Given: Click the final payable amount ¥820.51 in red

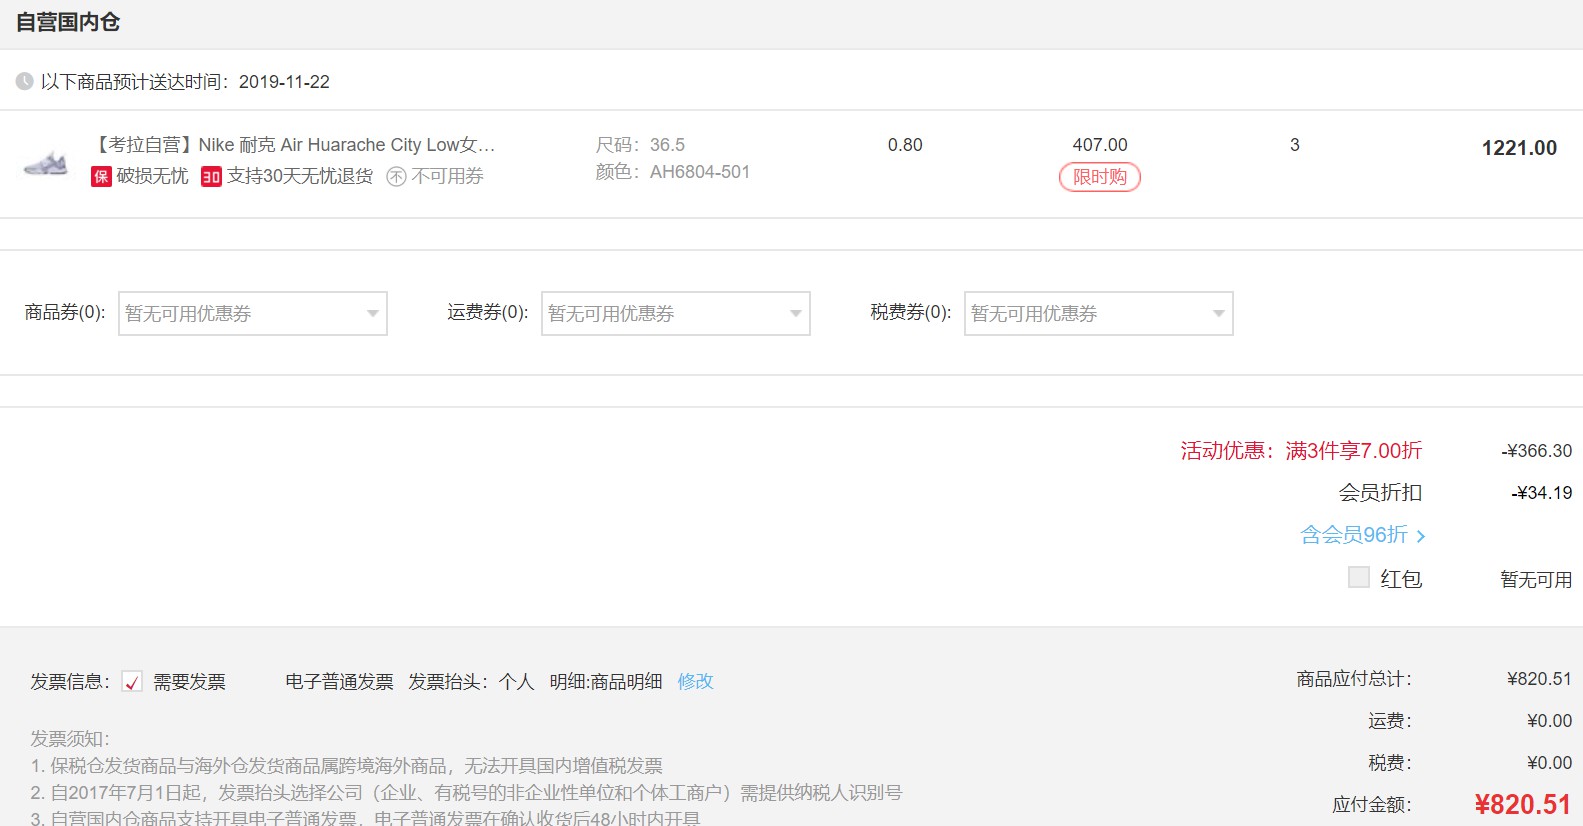Looking at the screenshot, I should click(x=1523, y=804).
